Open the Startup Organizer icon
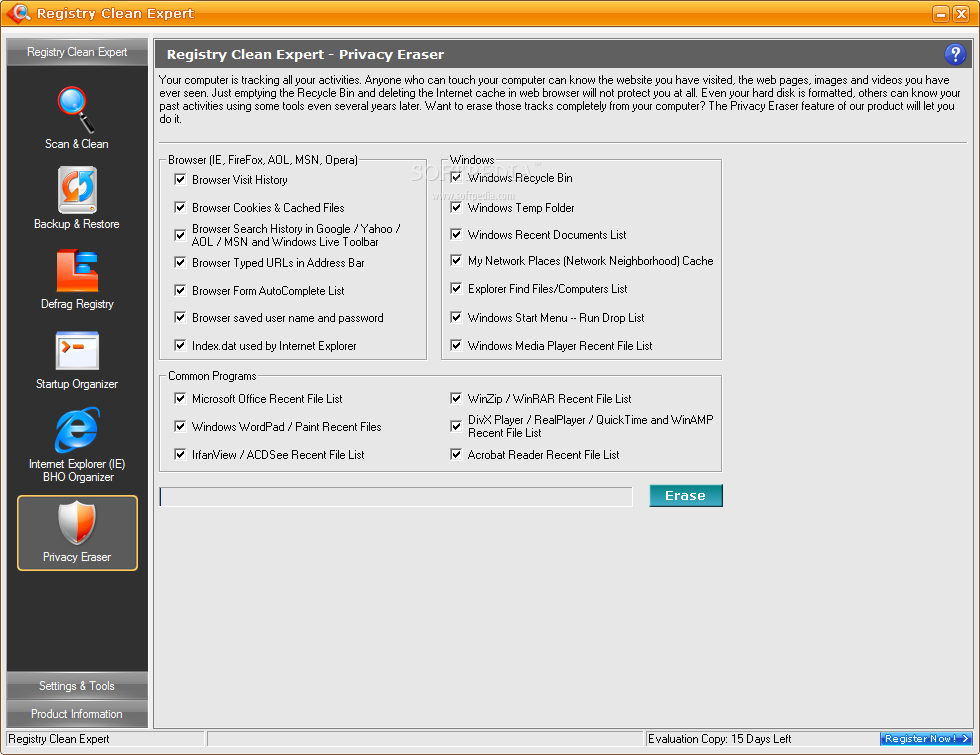The image size is (980, 755). point(77,351)
